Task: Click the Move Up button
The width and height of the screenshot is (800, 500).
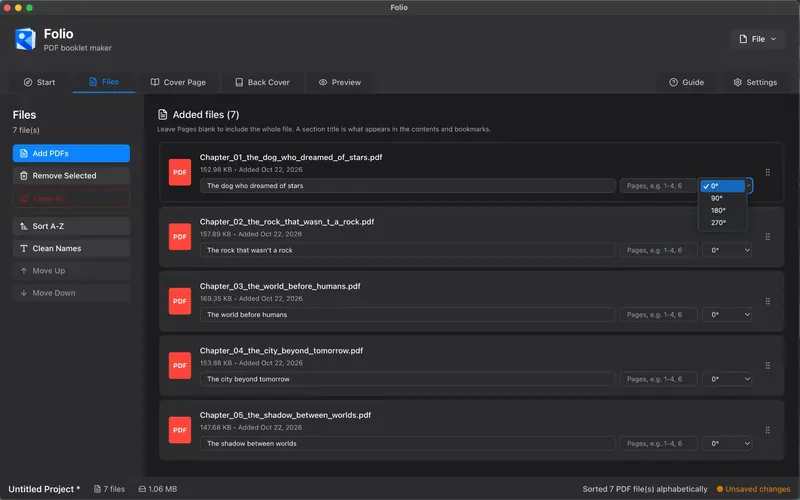Action: (71, 271)
